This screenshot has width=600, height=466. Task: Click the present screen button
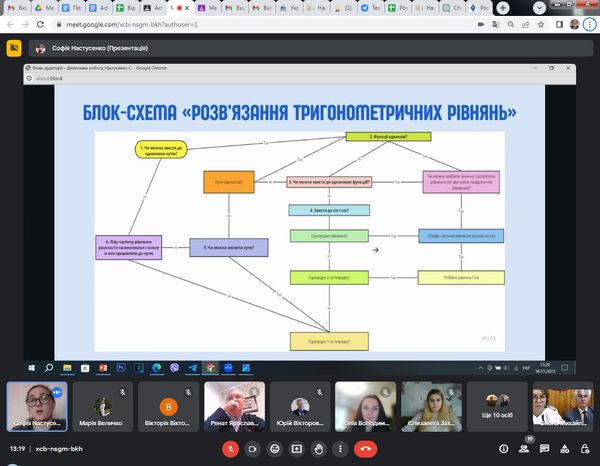click(298, 449)
